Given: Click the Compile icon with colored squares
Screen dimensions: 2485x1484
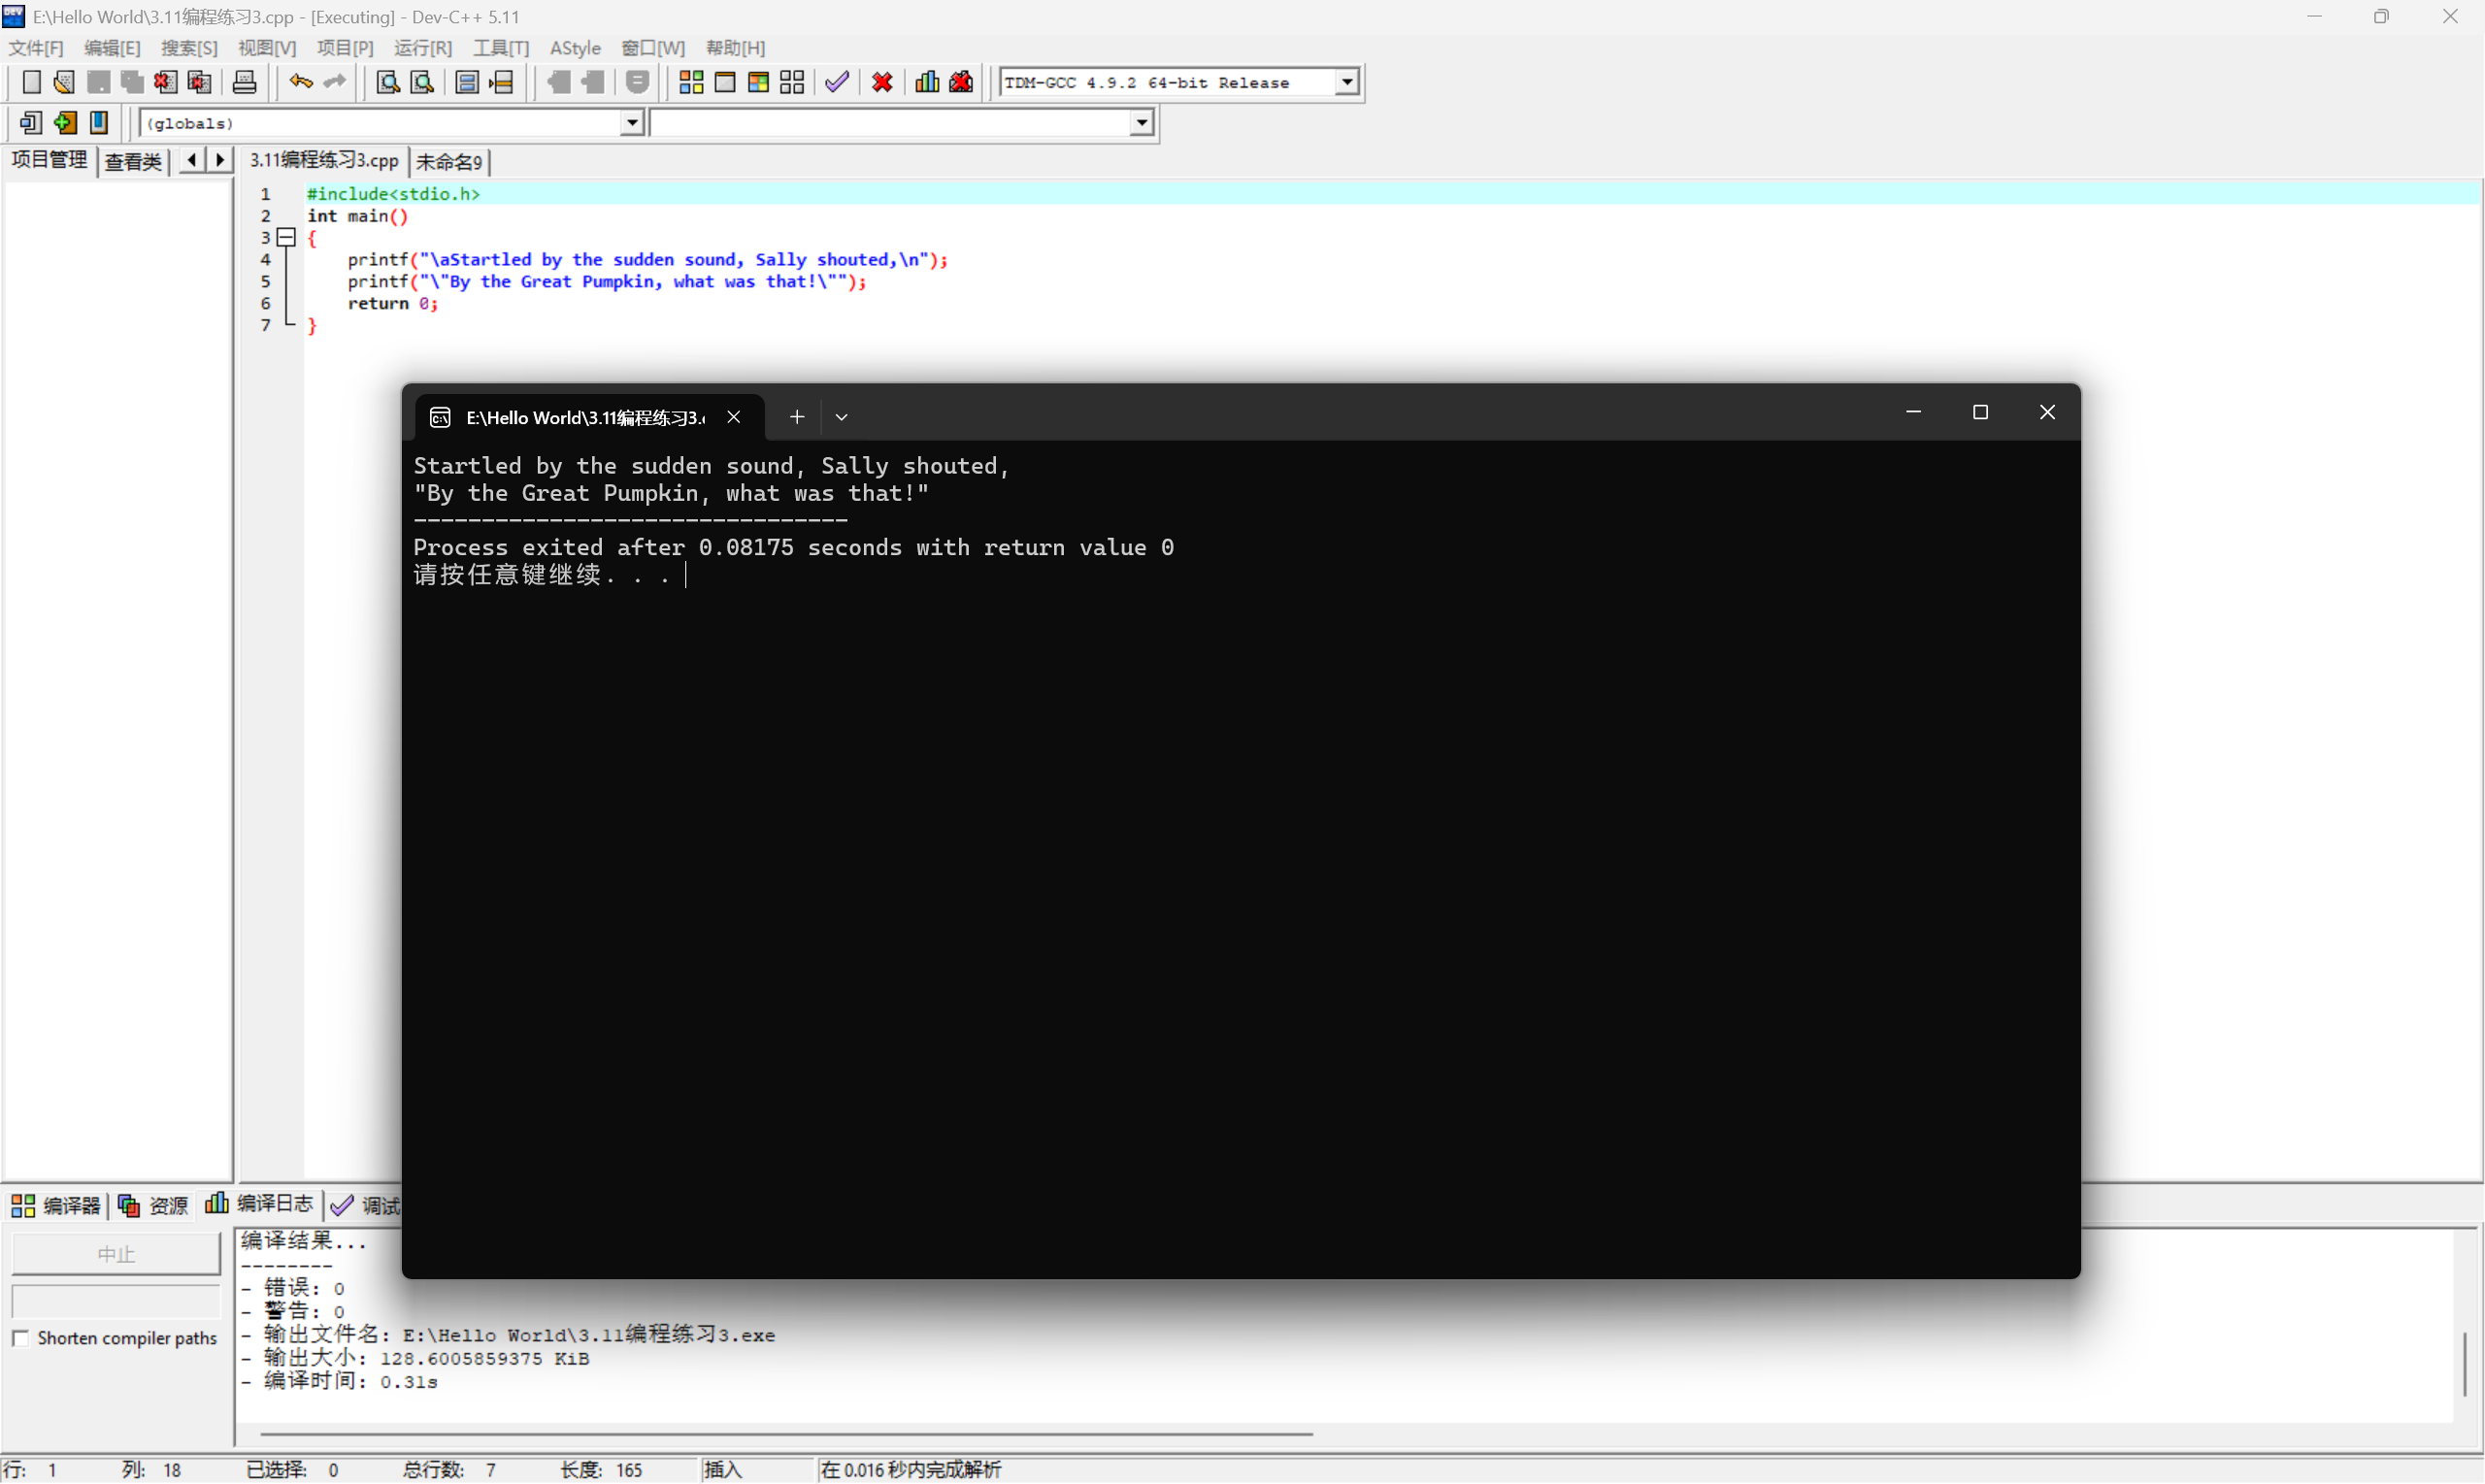Looking at the screenshot, I should coord(690,82).
